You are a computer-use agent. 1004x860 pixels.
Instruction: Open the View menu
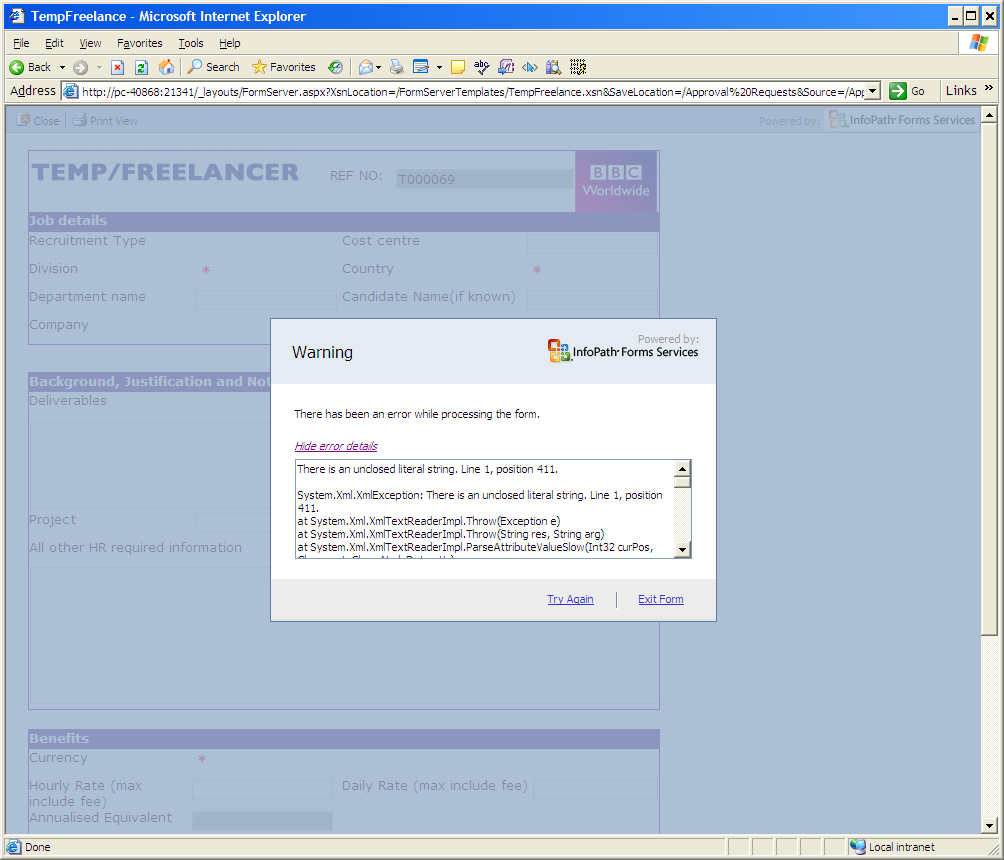[x=90, y=43]
